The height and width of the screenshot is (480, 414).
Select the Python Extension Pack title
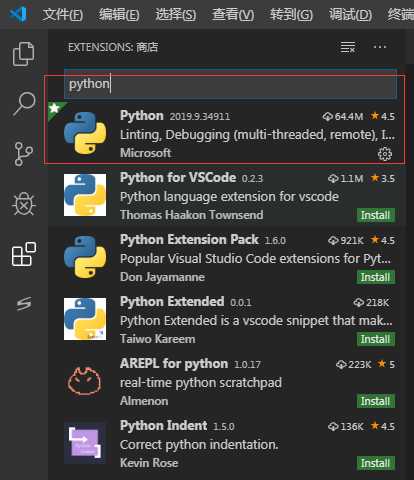pos(189,240)
